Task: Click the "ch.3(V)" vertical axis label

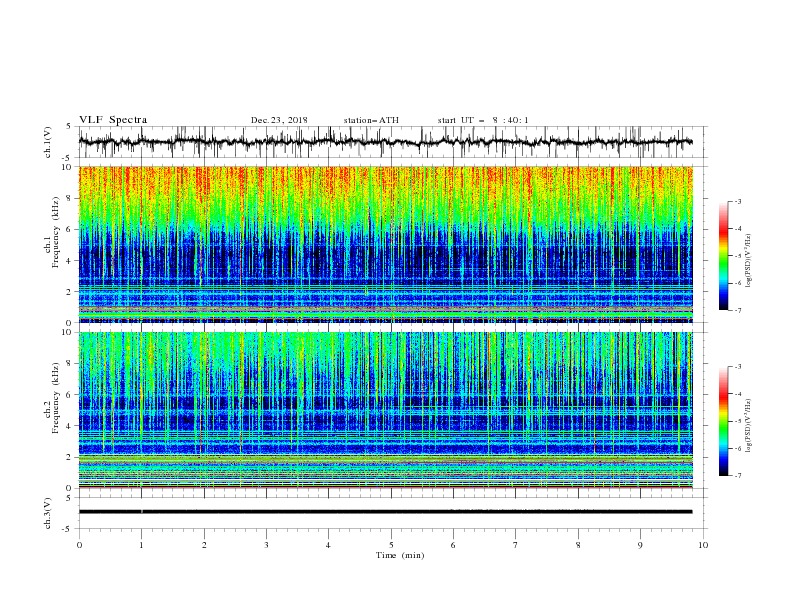Action: (48, 513)
